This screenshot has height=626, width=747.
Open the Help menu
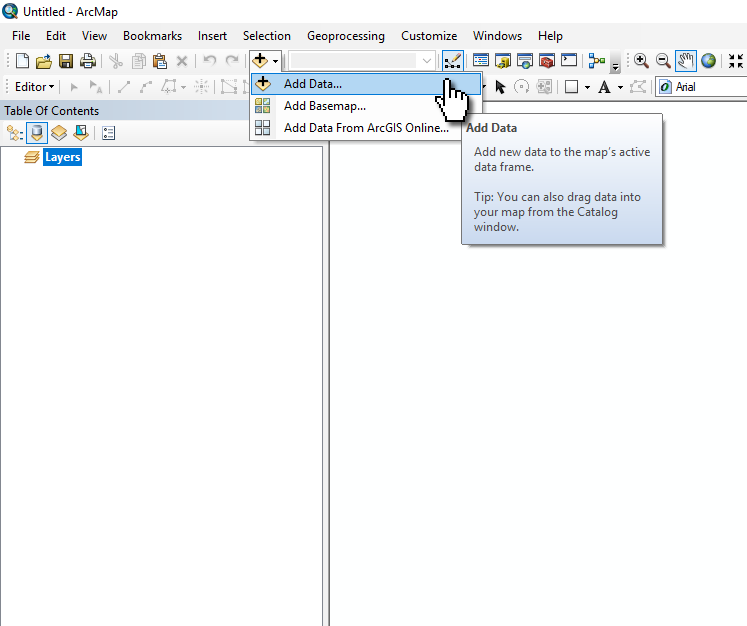(x=550, y=36)
